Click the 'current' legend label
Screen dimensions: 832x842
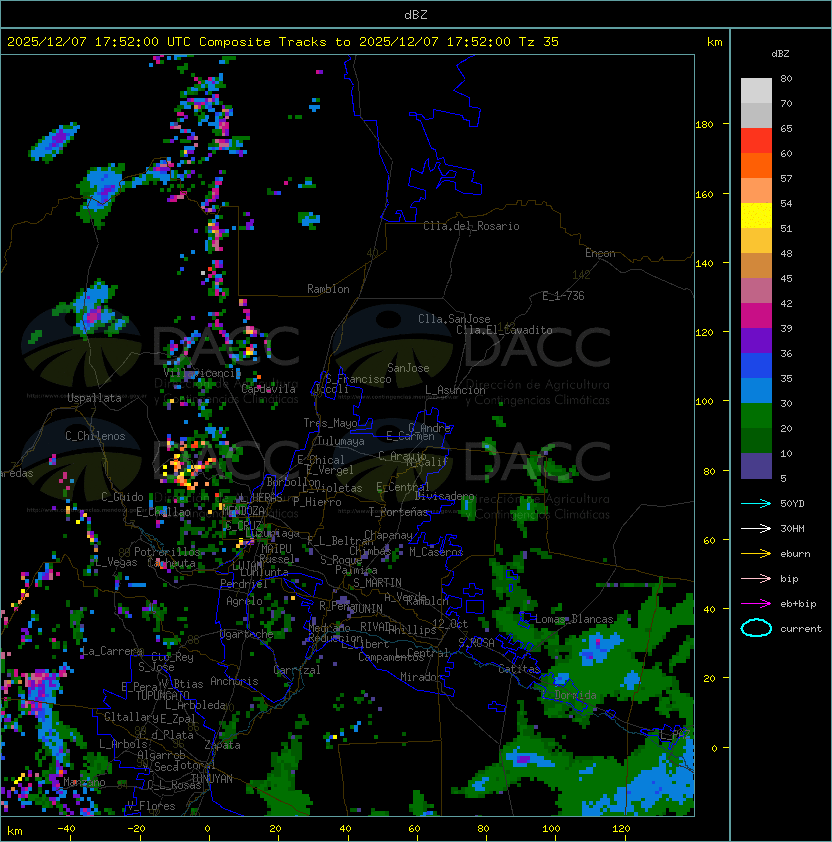pyautogui.click(x=801, y=628)
